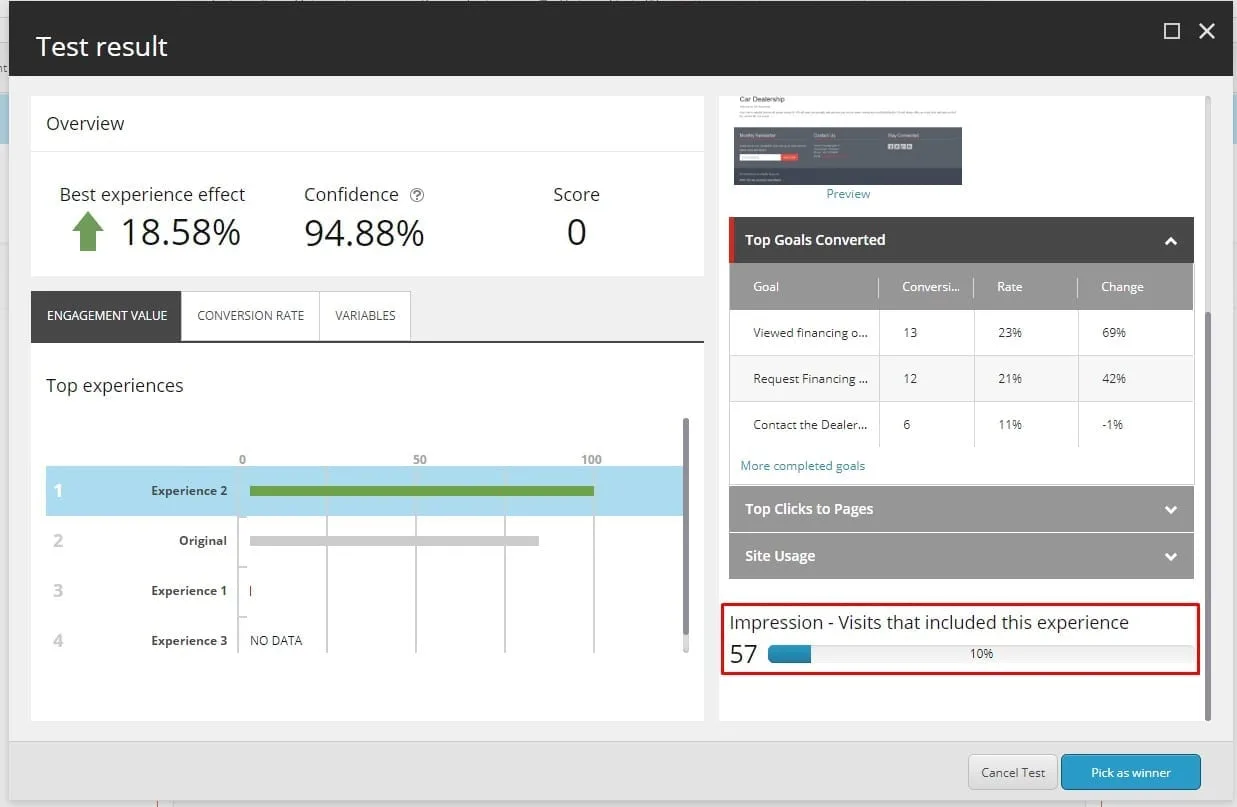Switch to the Conversion Rate tab
This screenshot has width=1237, height=807.
[x=250, y=316]
